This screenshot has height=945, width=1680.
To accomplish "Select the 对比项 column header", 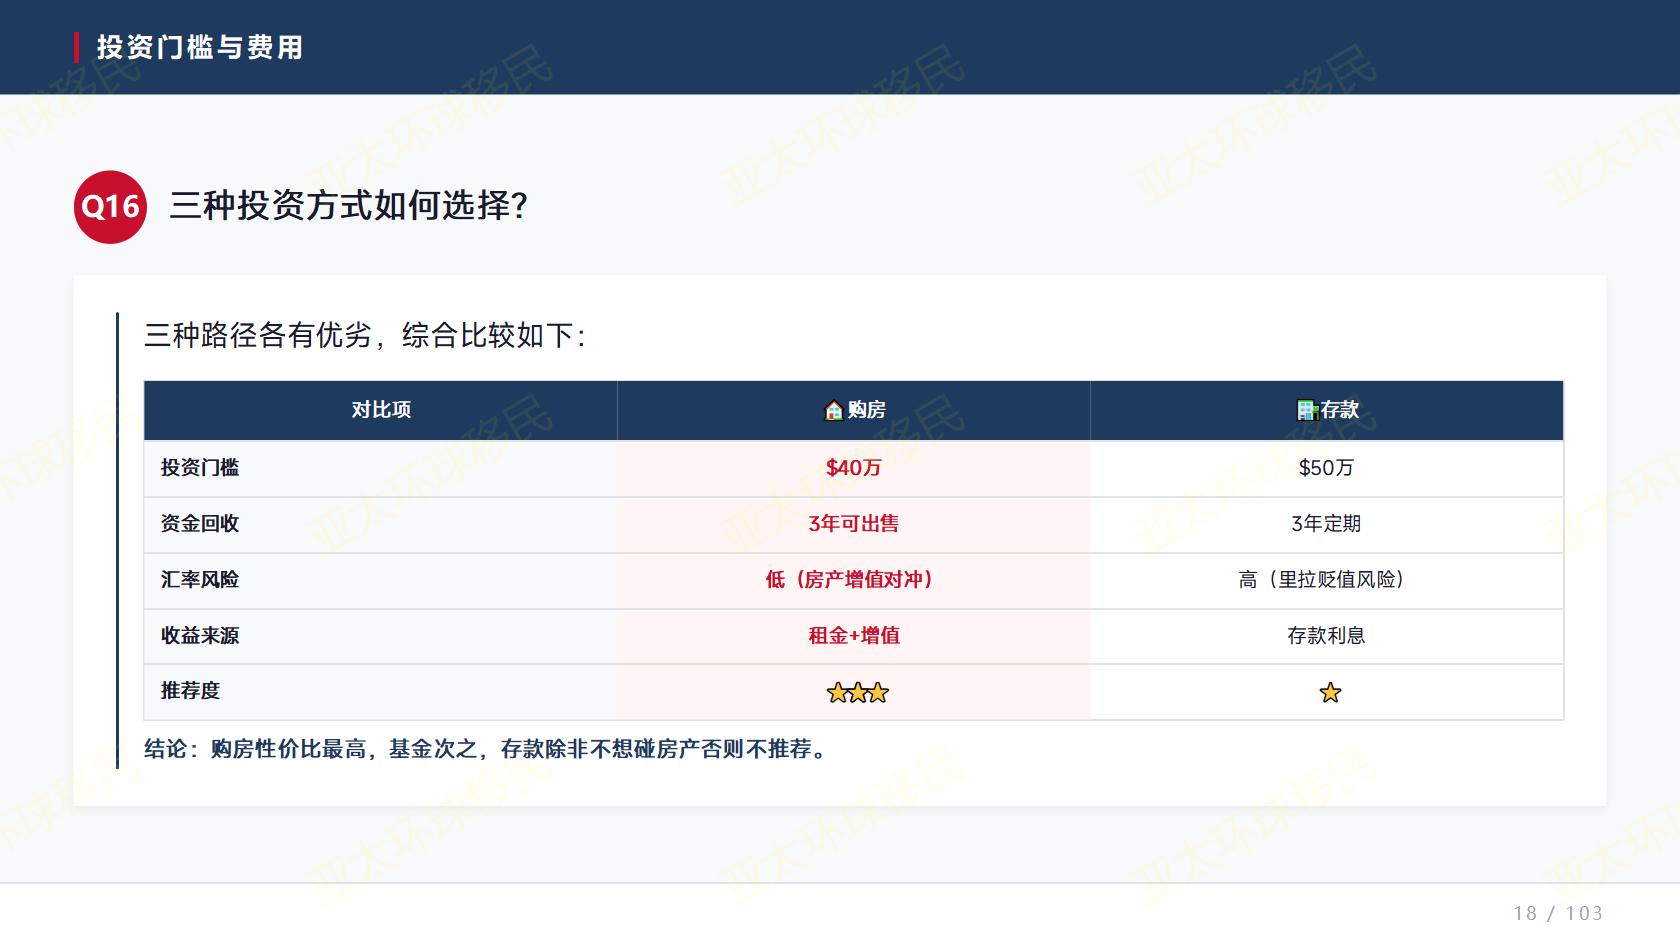I will tap(381, 410).
